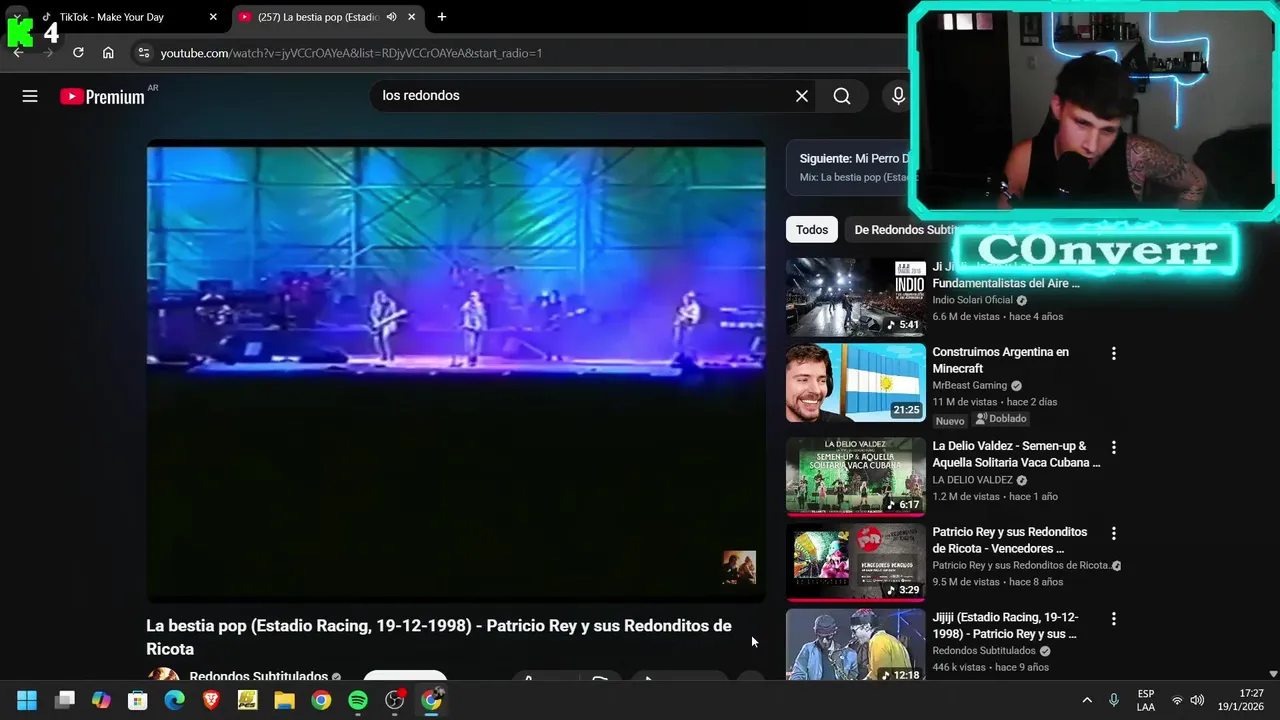
Task: Clear the search box with the X
Action: tap(802, 96)
